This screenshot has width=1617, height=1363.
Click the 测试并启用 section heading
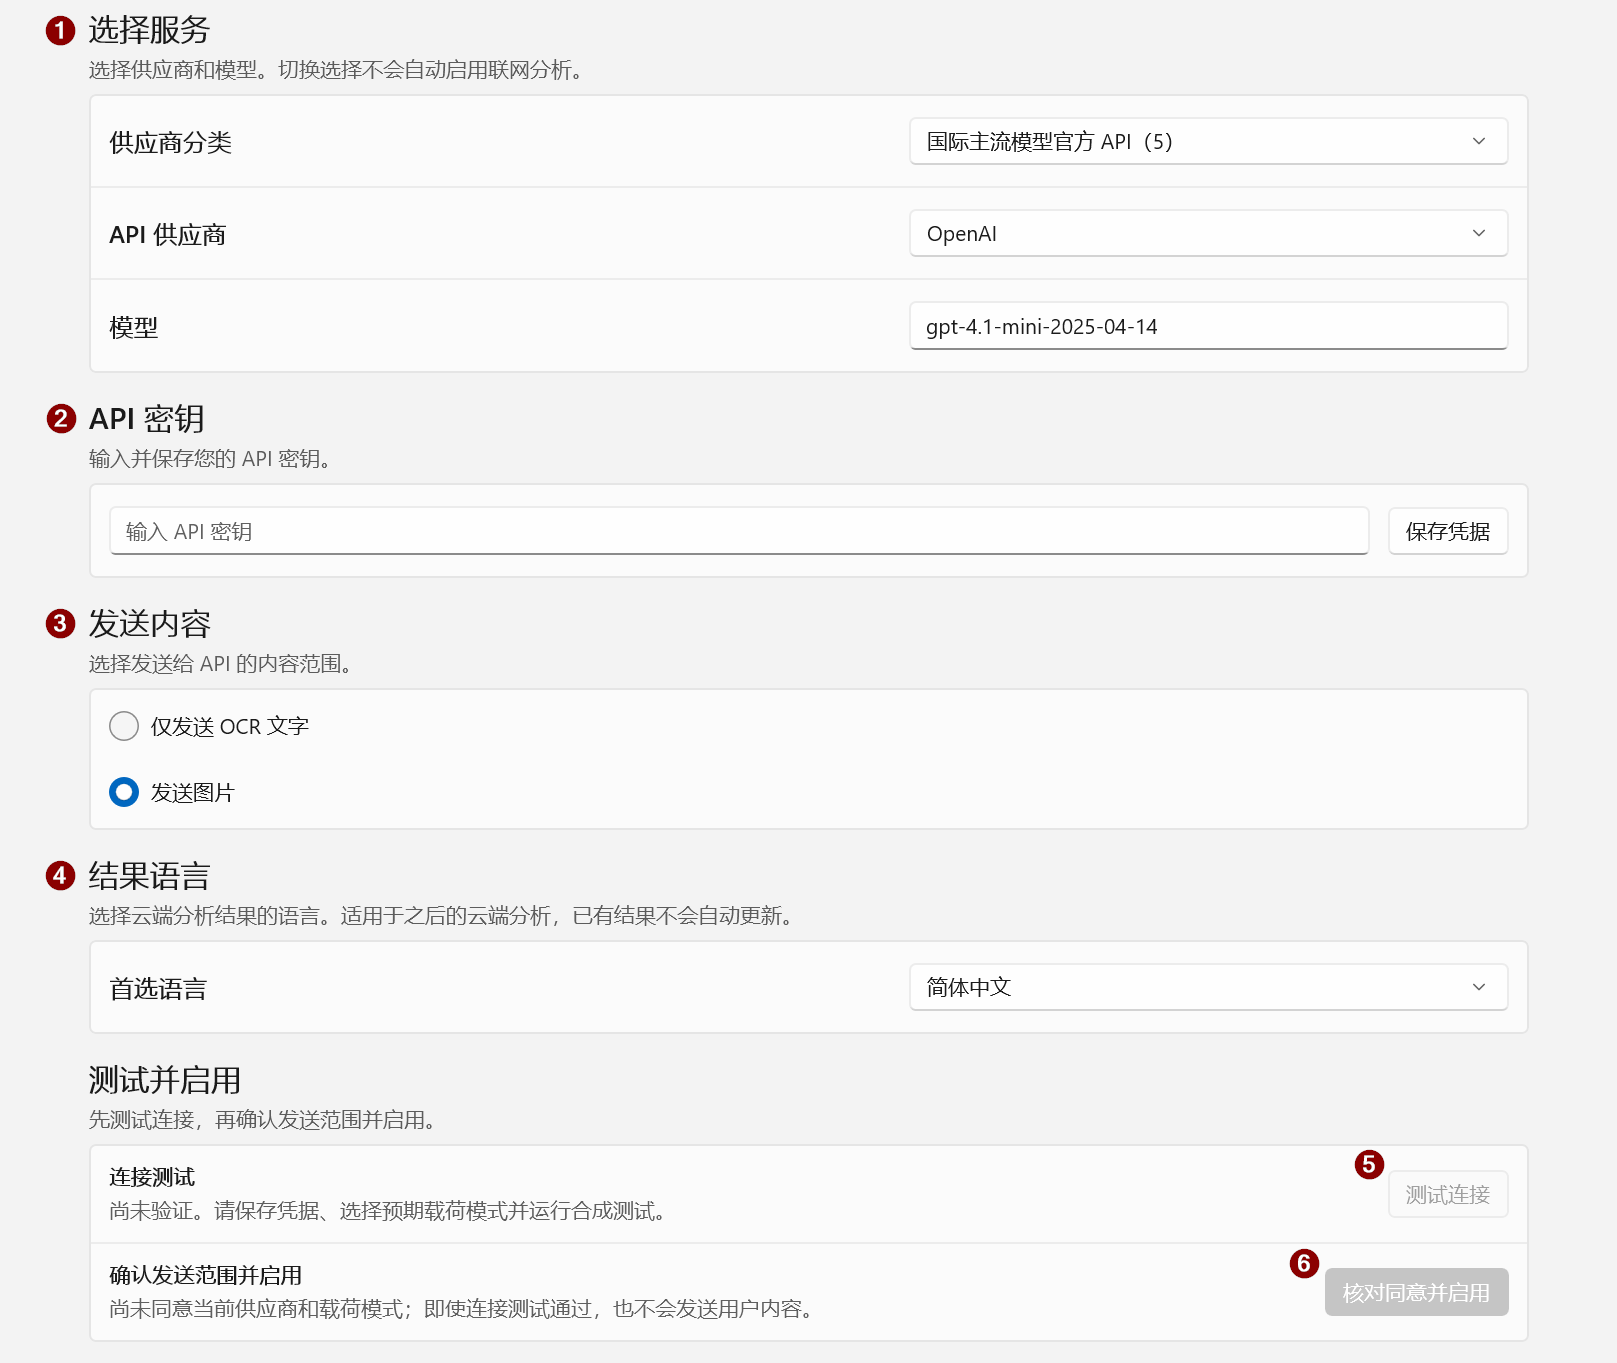(165, 1080)
